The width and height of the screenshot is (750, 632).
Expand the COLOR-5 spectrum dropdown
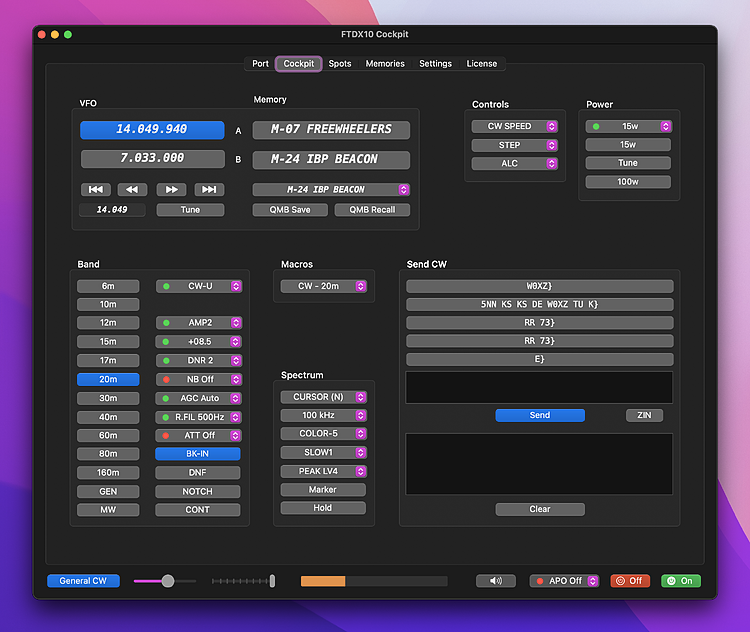[323, 434]
